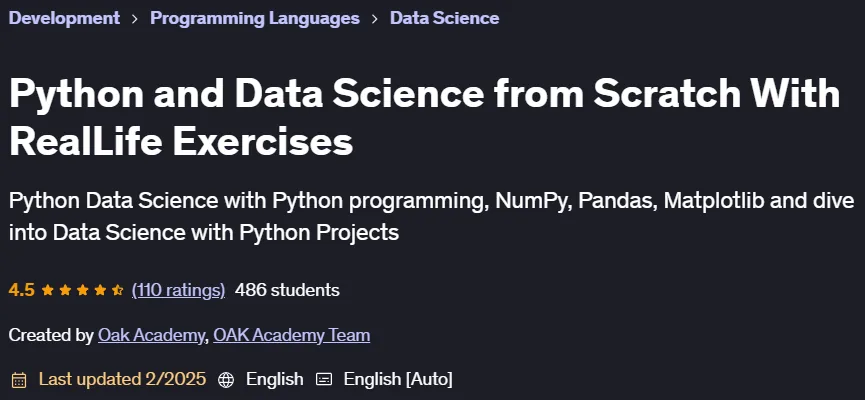Image resolution: width=865 pixels, height=400 pixels.
Task: Open Oak Academy instructor profile link
Action: (151, 335)
